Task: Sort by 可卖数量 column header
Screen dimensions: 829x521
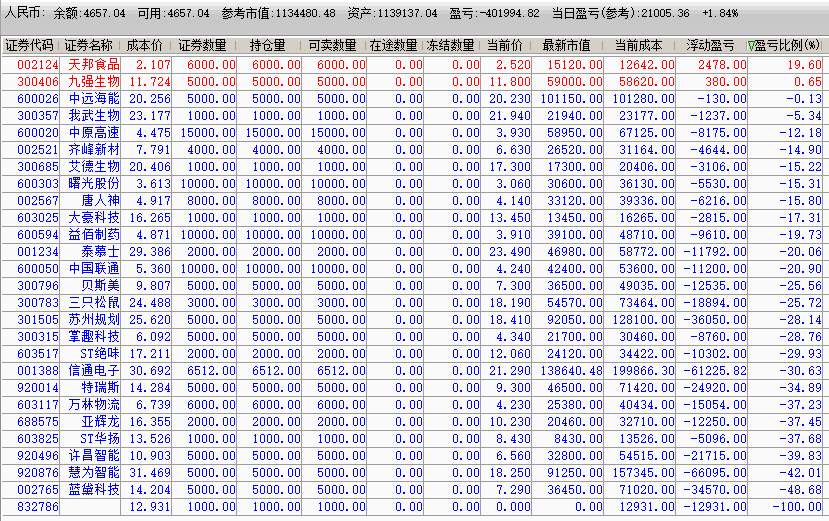Action: 333,45
